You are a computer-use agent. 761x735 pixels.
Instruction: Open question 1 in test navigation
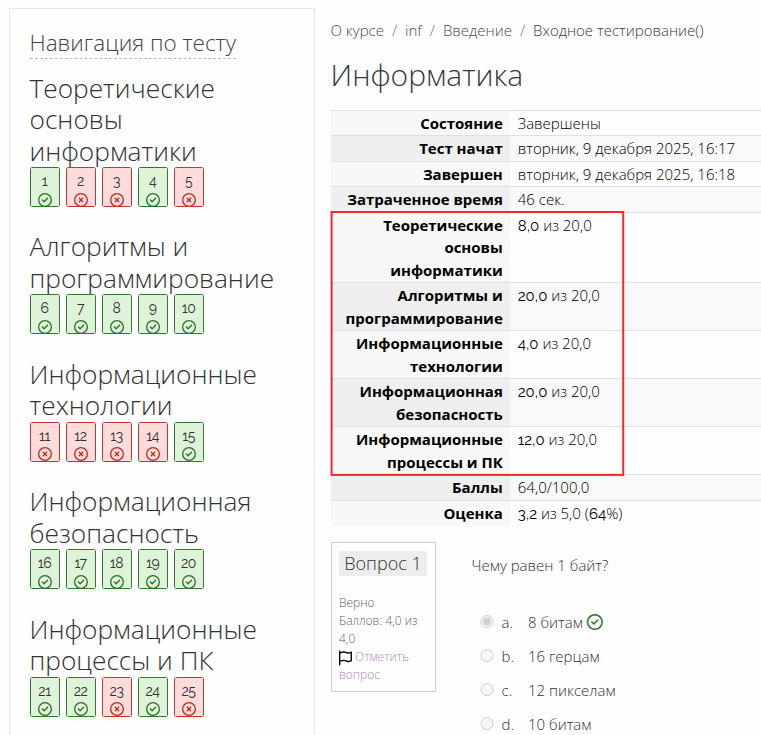click(45, 188)
